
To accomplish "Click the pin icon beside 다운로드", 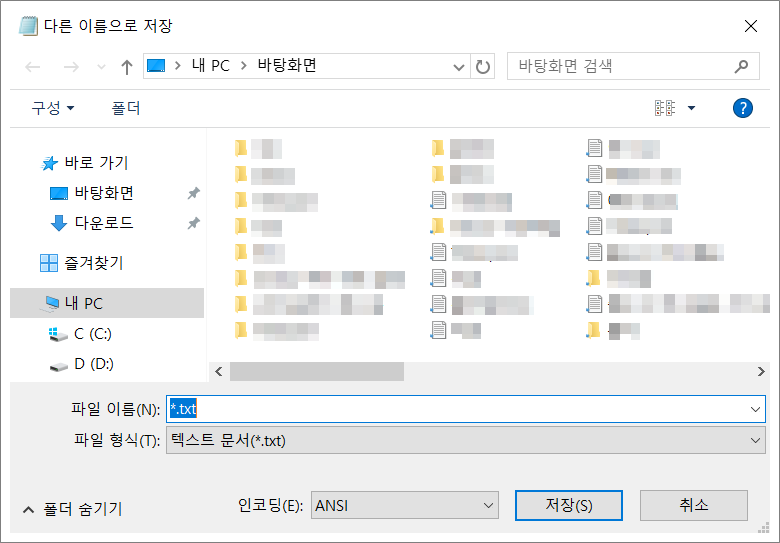I will pyautogui.click(x=194, y=223).
